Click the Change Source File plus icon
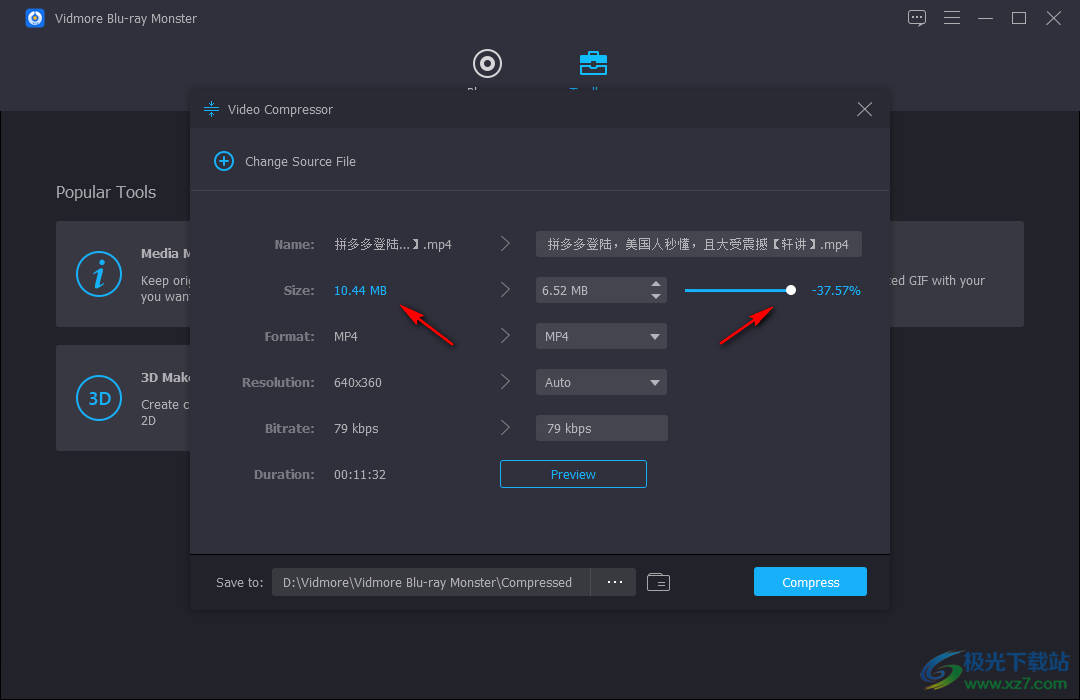 224,161
